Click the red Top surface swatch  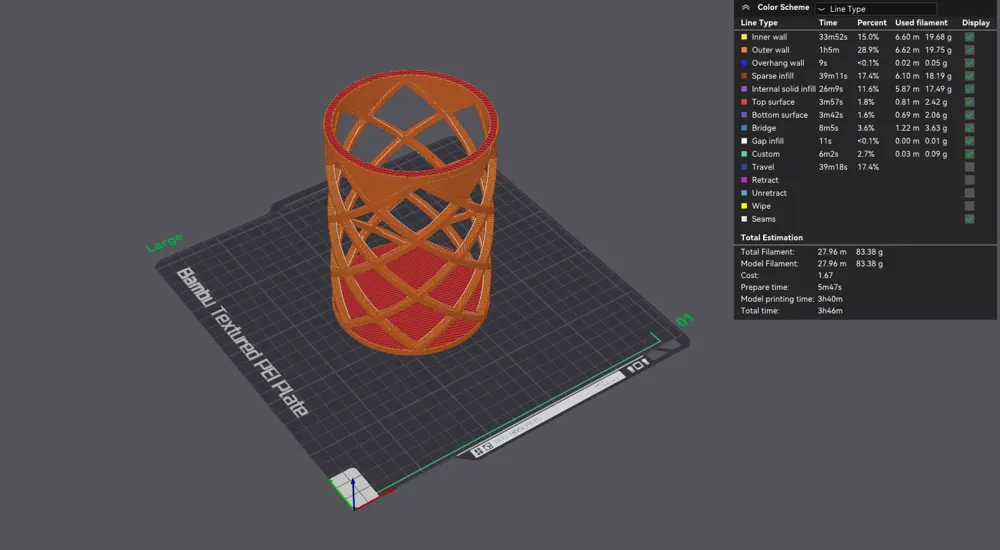click(744, 102)
